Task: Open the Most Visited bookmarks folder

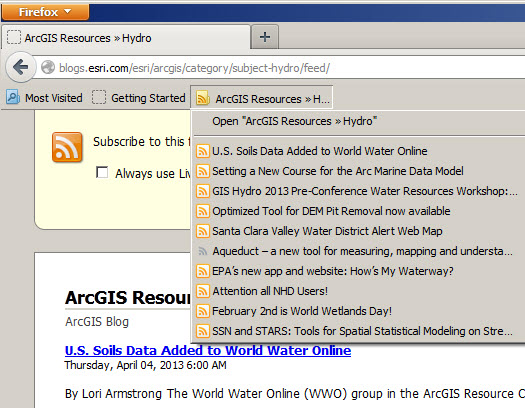Action: (x=44, y=98)
